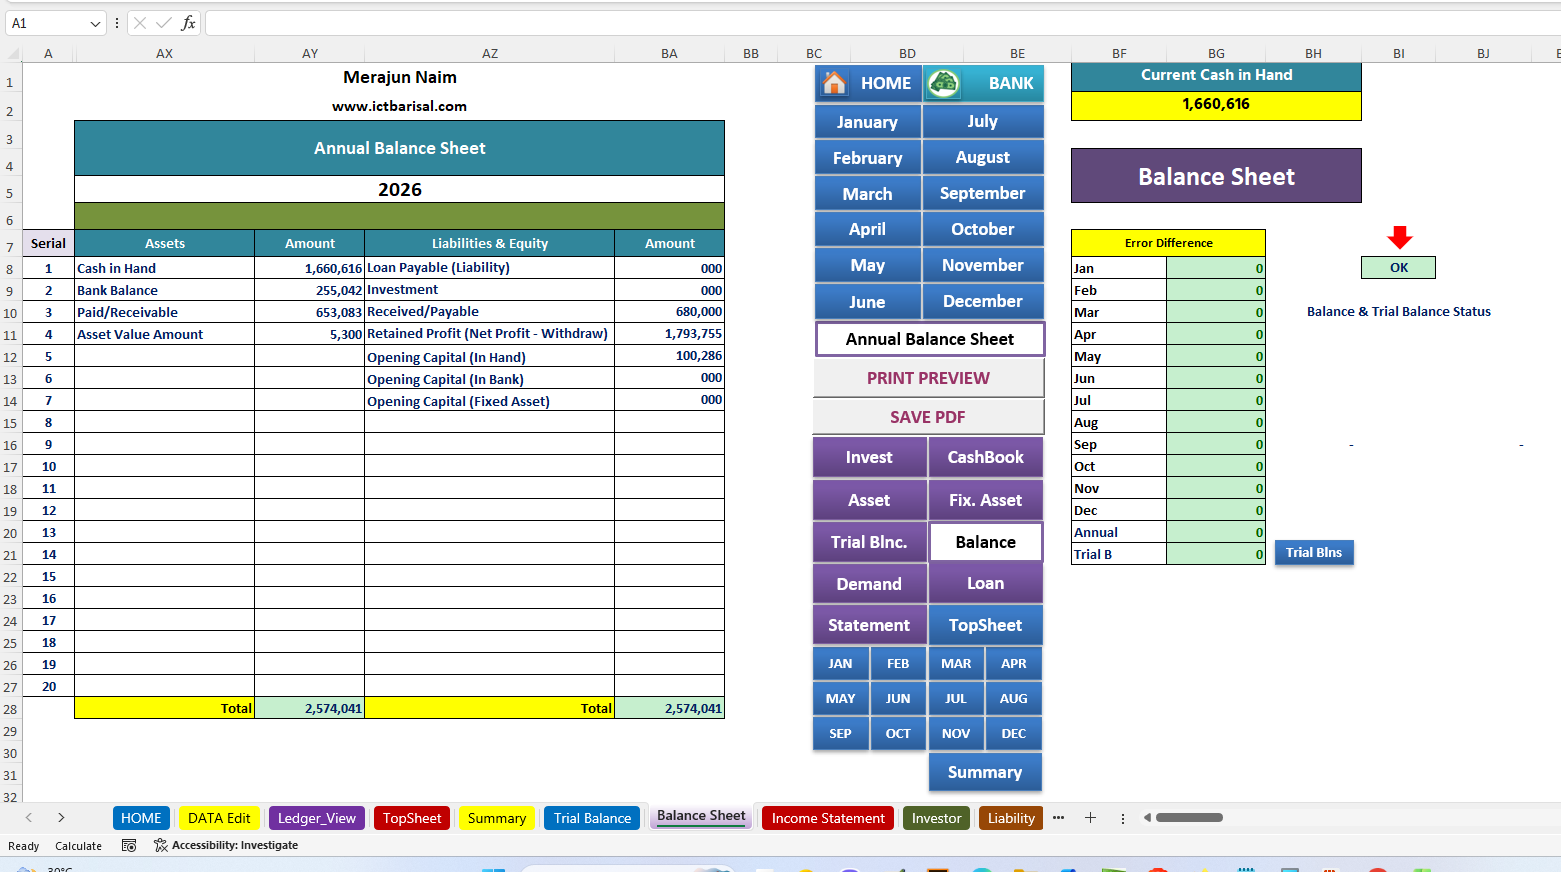Image resolution: width=1561 pixels, height=872 pixels.
Task: Click the July month button
Action: click(983, 121)
